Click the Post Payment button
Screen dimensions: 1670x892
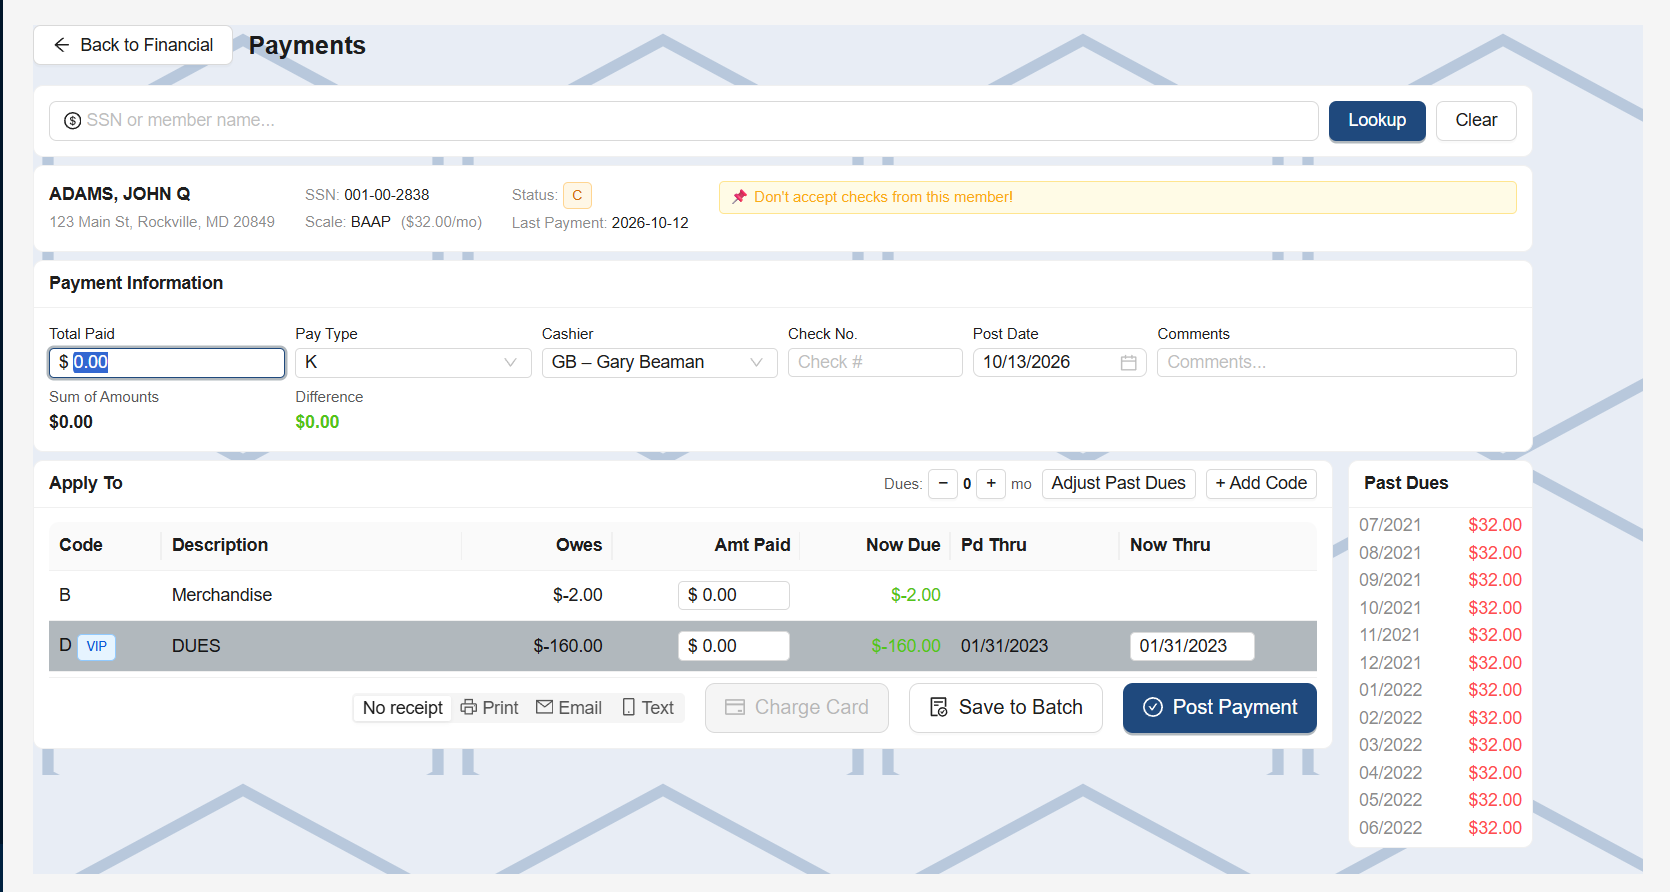(1220, 708)
